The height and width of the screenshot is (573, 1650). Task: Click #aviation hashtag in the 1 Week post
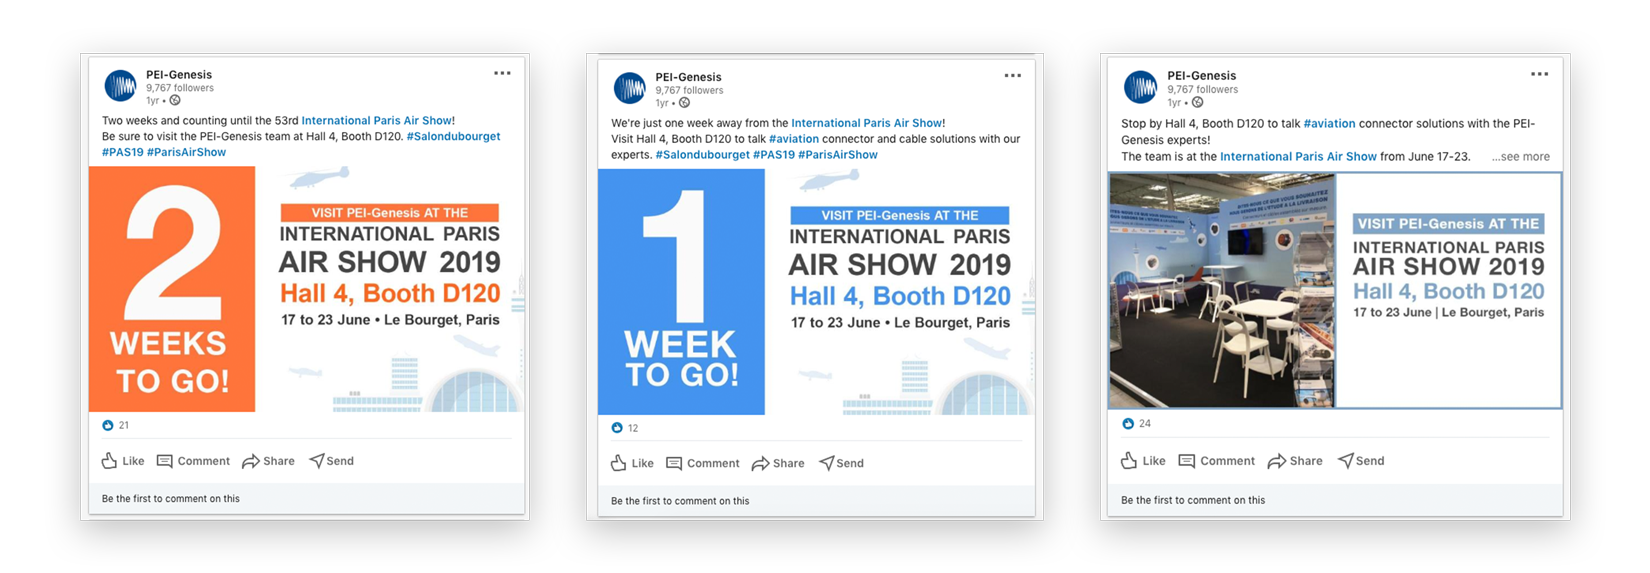pyautogui.click(x=794, y=139)
